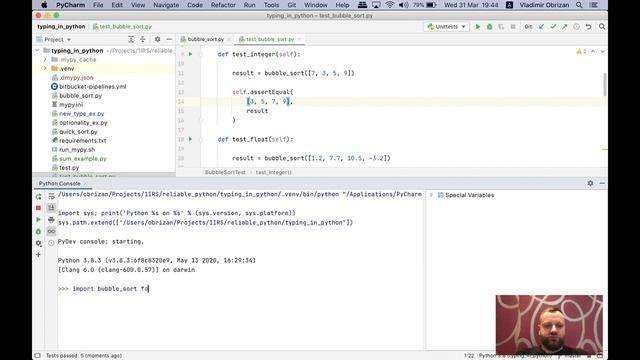Click test_integer() breadcrumb
Screen dimensions: 640x360
pos(273,172)
